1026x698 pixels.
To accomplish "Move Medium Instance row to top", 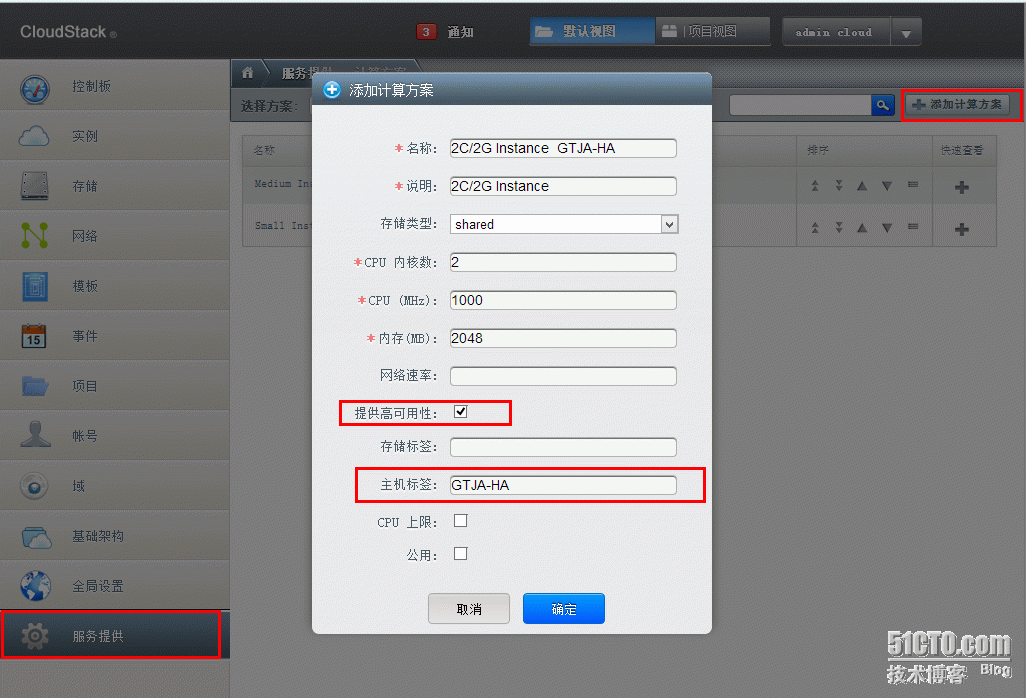I will click(815, 186).
